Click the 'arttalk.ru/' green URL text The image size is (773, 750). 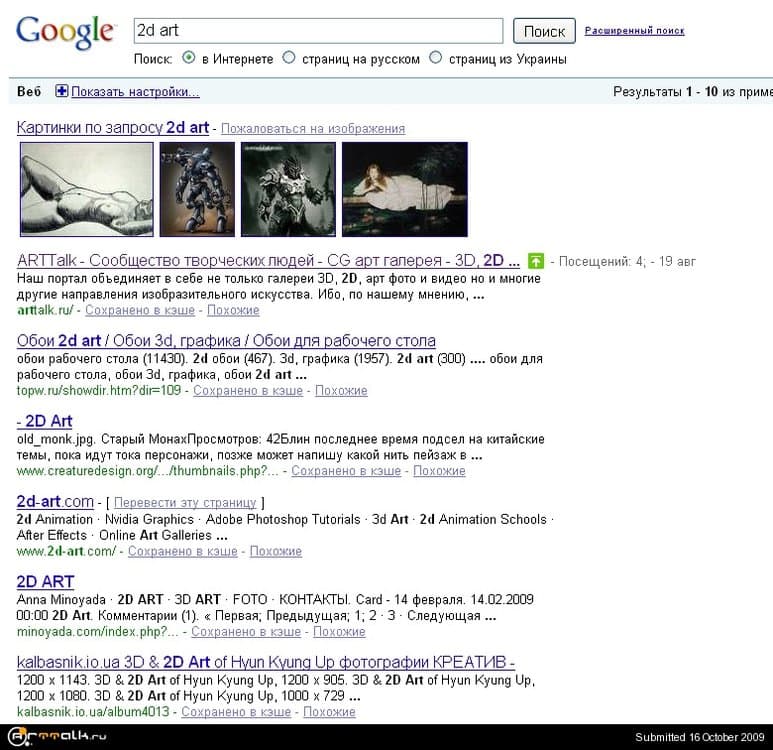(45, 310)
